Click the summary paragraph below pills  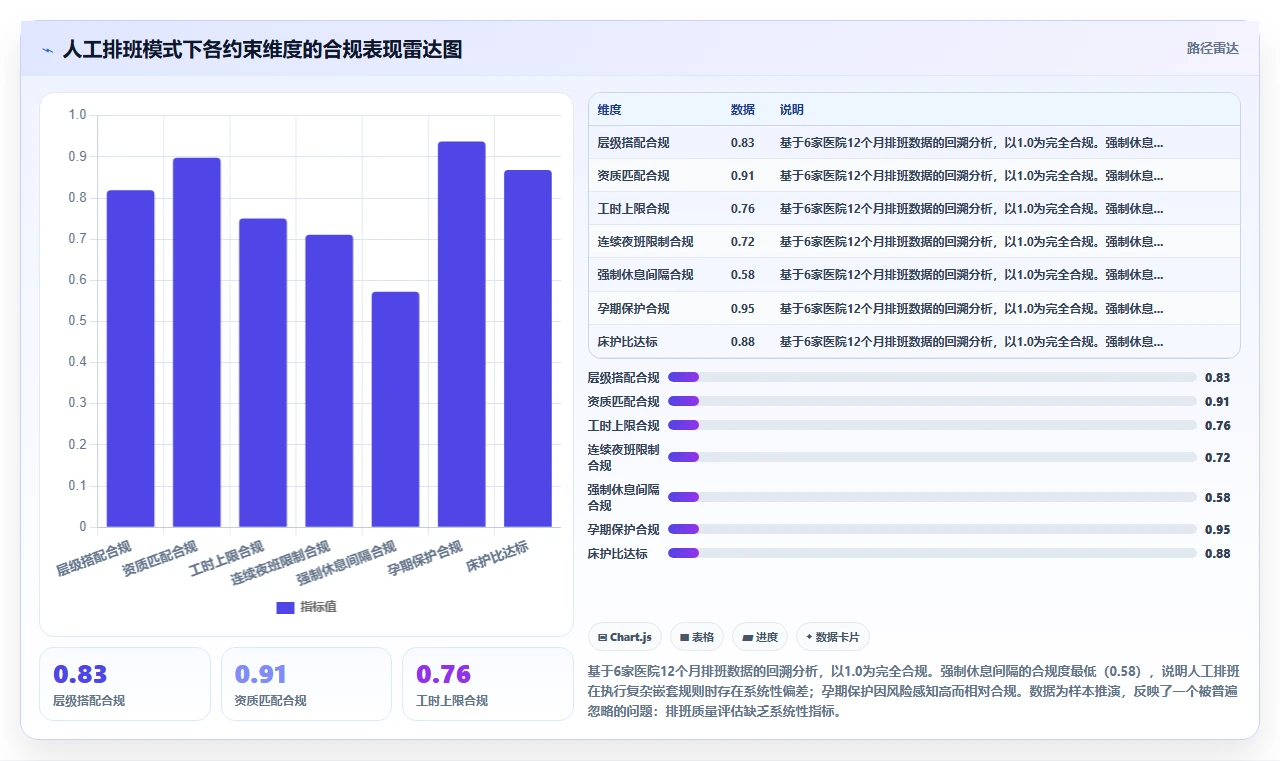914,691
